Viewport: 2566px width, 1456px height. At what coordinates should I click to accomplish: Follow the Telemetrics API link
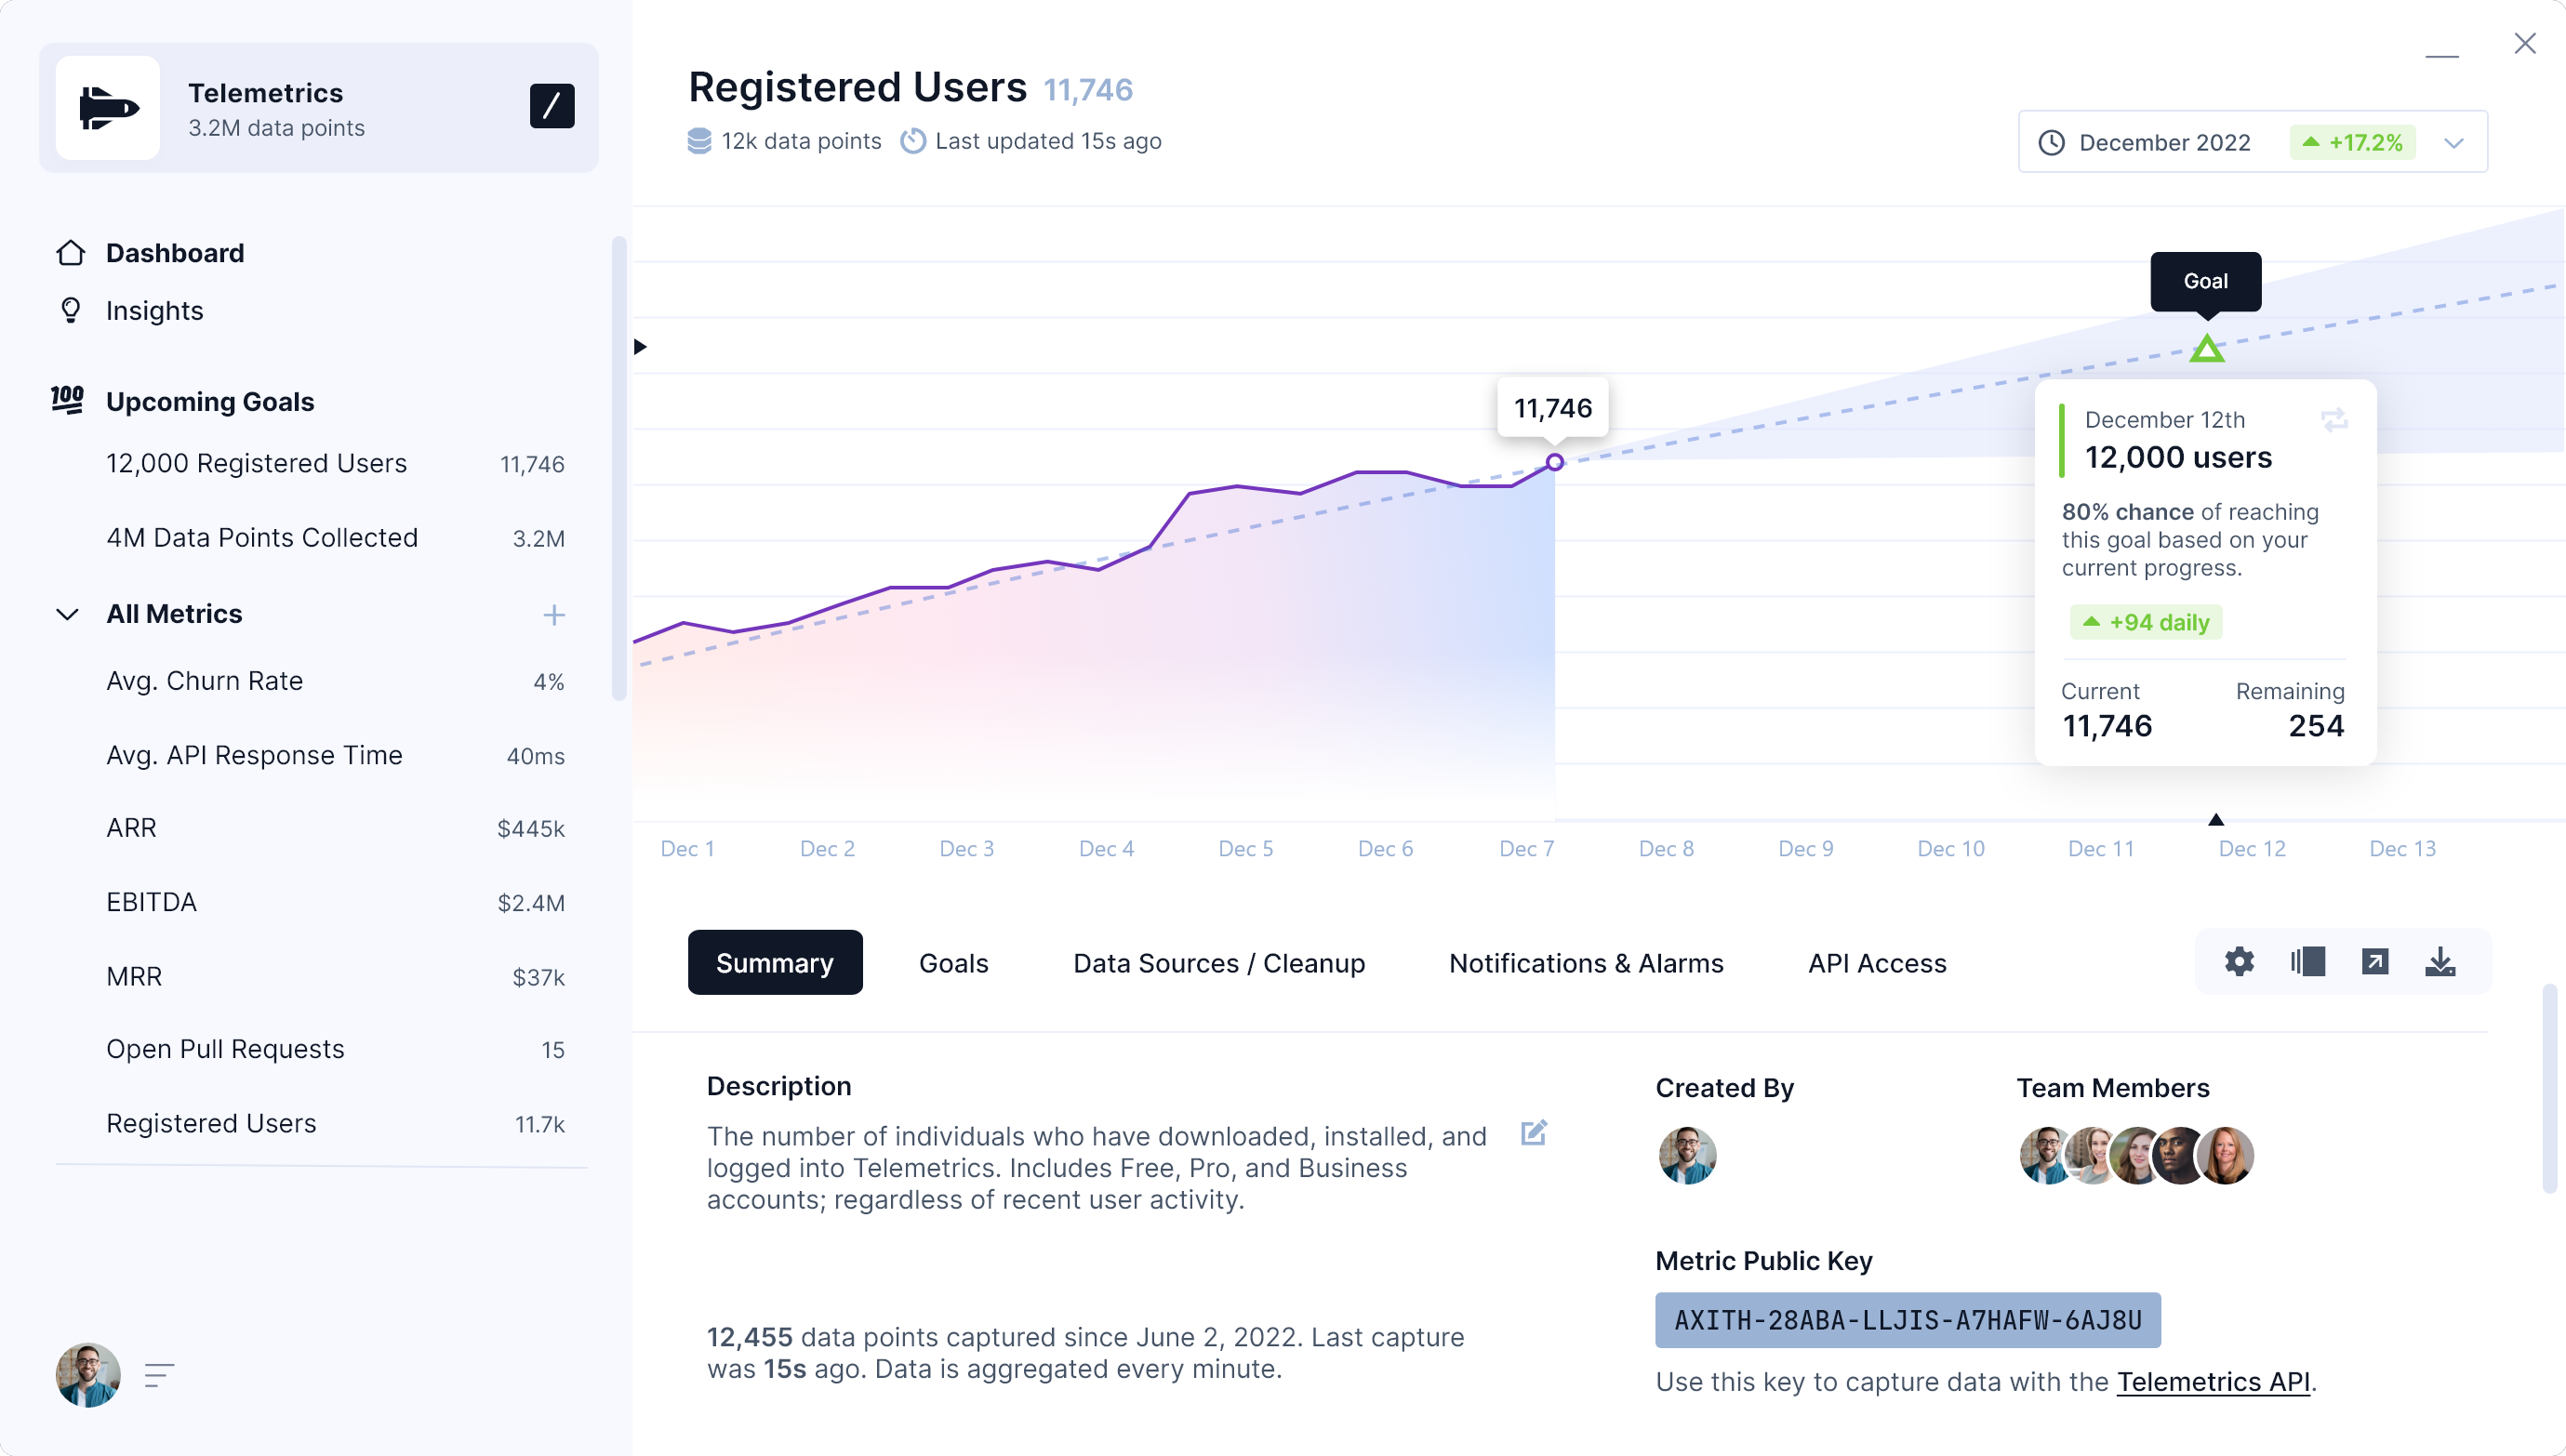point(2213,1381)
